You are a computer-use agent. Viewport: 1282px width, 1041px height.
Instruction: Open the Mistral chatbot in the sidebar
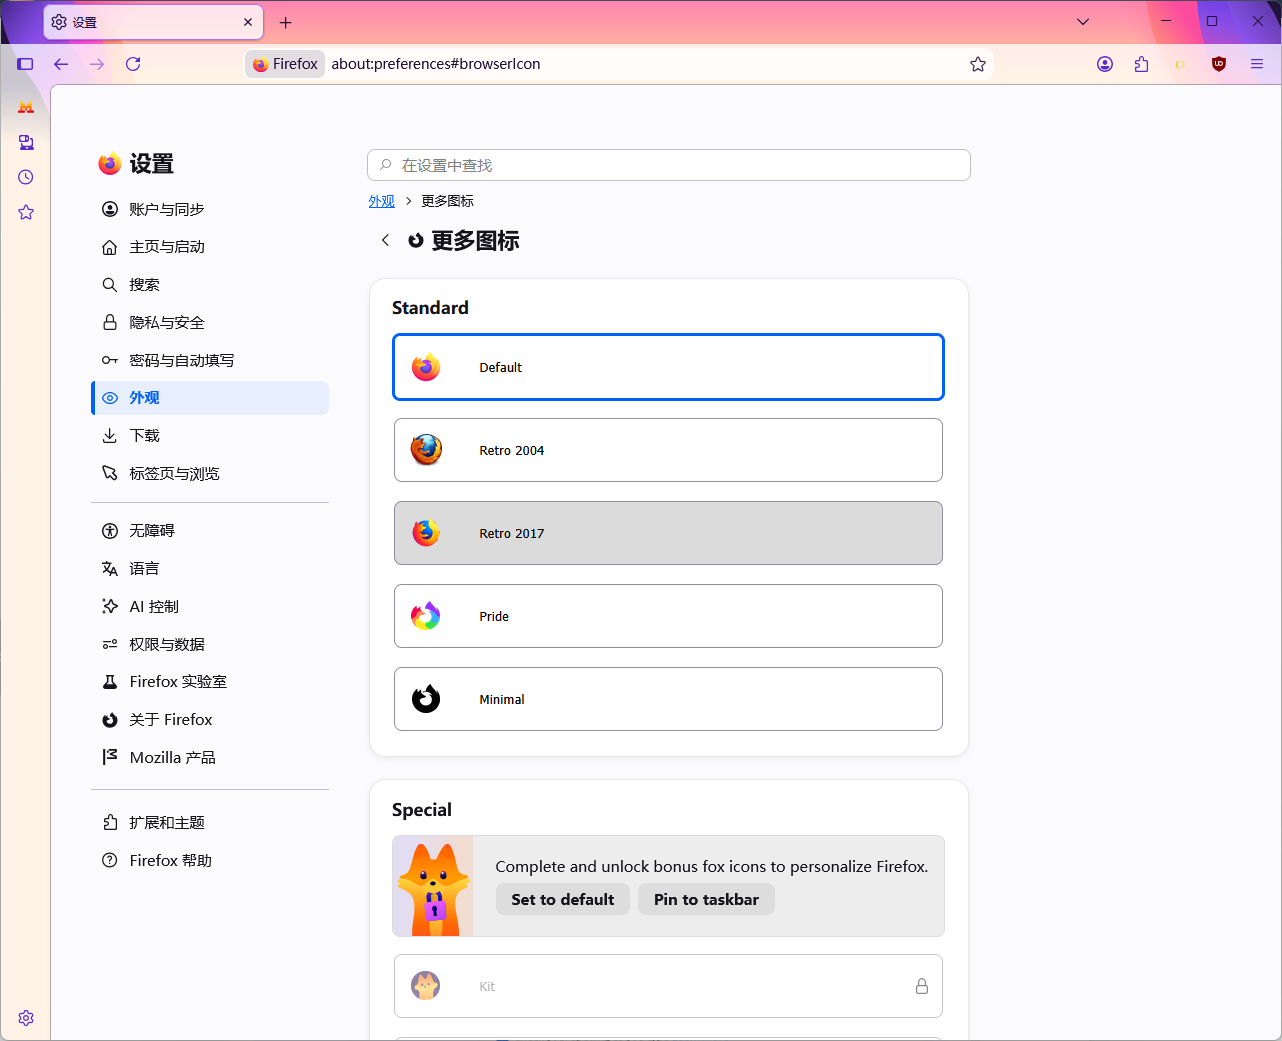click(26, 107)
